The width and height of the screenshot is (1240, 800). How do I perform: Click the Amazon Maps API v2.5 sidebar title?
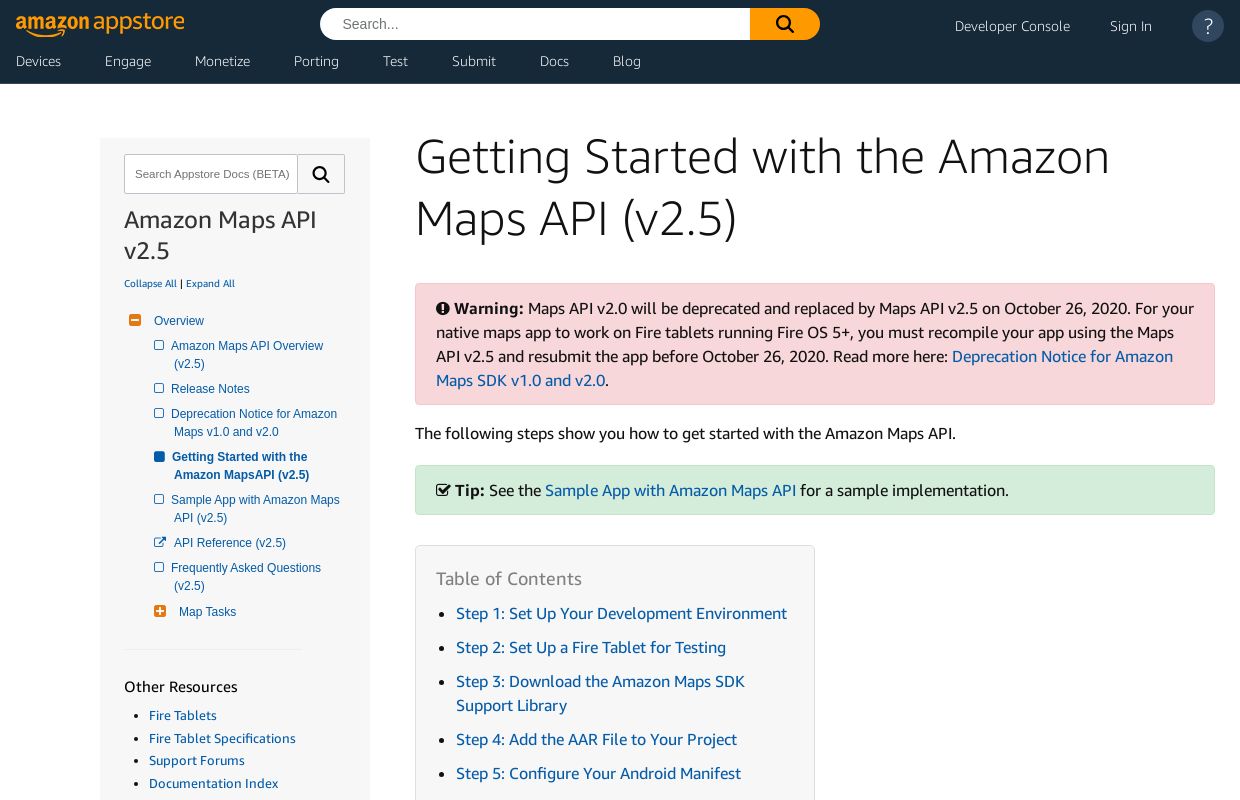[x=220, y=235]
